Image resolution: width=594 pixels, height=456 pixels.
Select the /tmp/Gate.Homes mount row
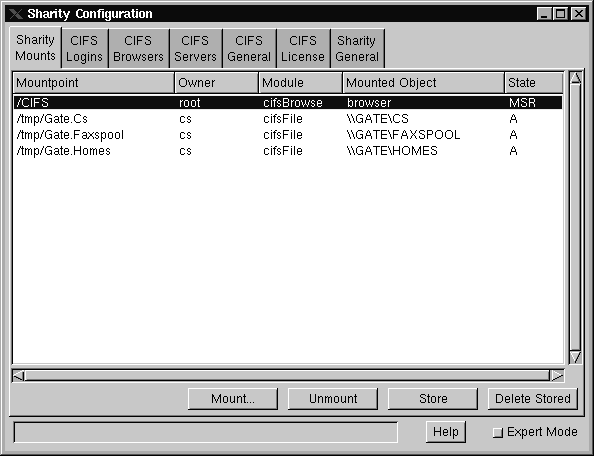[x=288, y=151]
